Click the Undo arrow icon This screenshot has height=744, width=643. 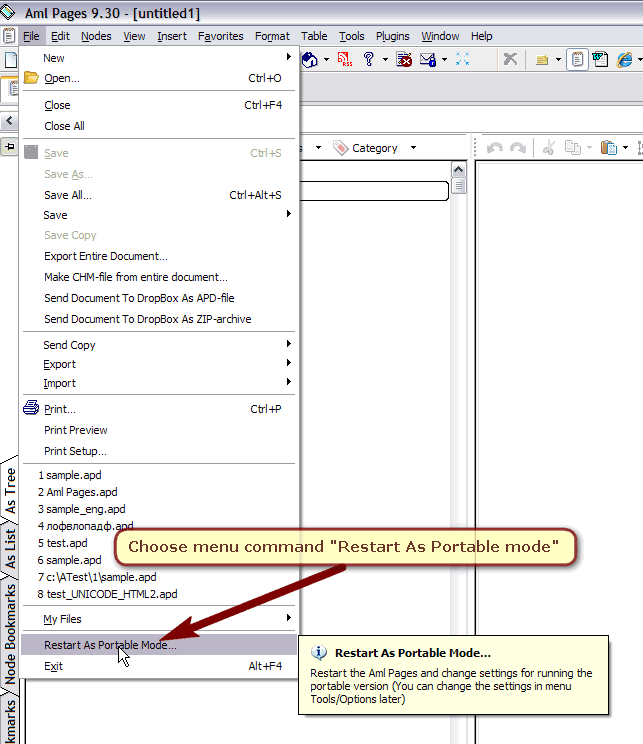coord(494,148)
